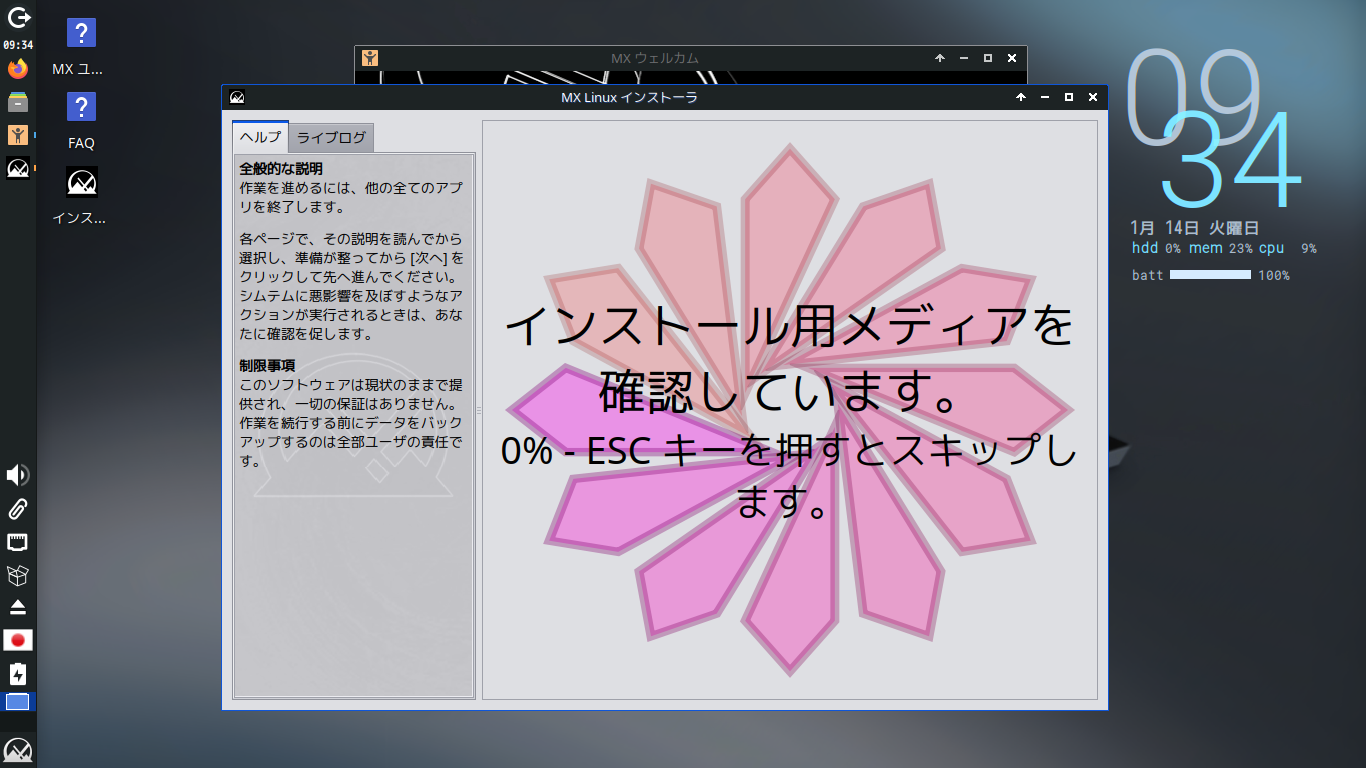
Task: Click the cpu 9% desktop readout
Action: [1287, 248]
